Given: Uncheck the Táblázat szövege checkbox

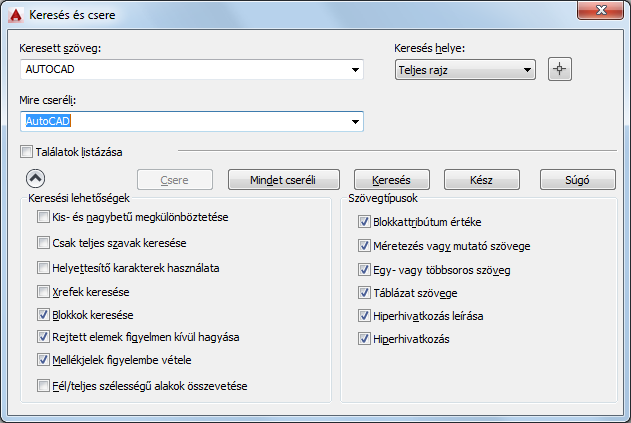Looking at the screenshot, I should click(x=364, y=293).
